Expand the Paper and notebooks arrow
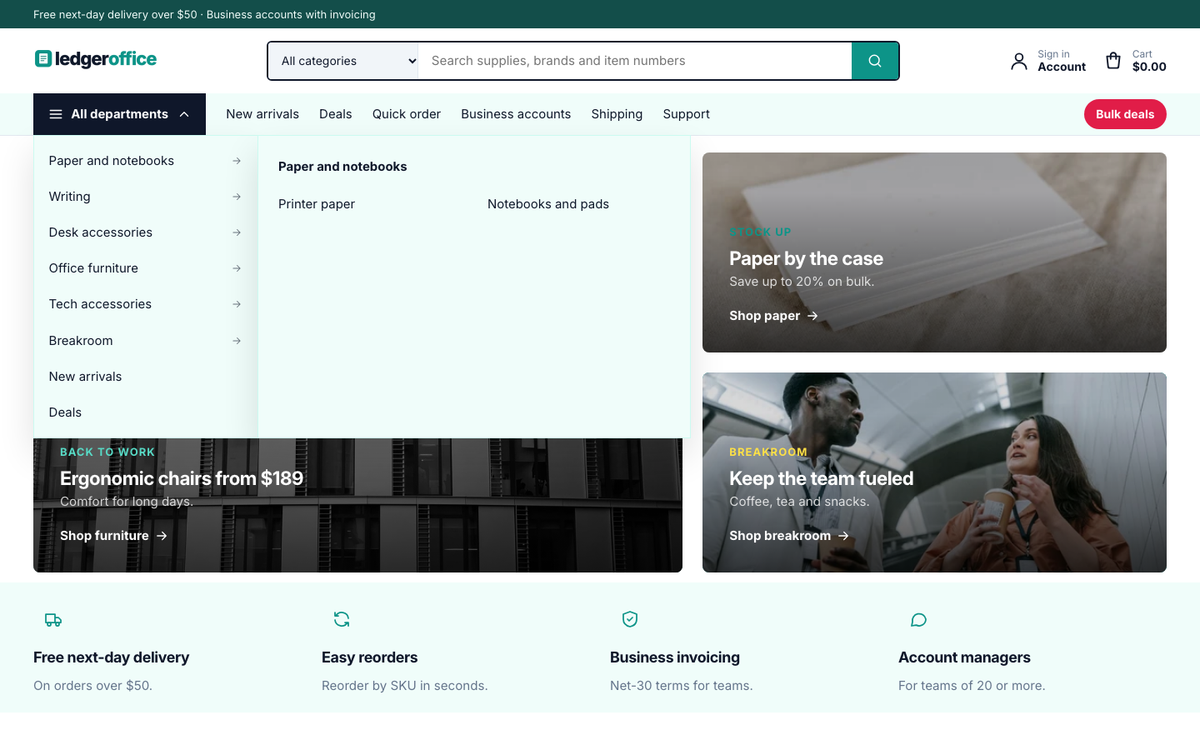 pyautogui.click(x=236, y=161)
